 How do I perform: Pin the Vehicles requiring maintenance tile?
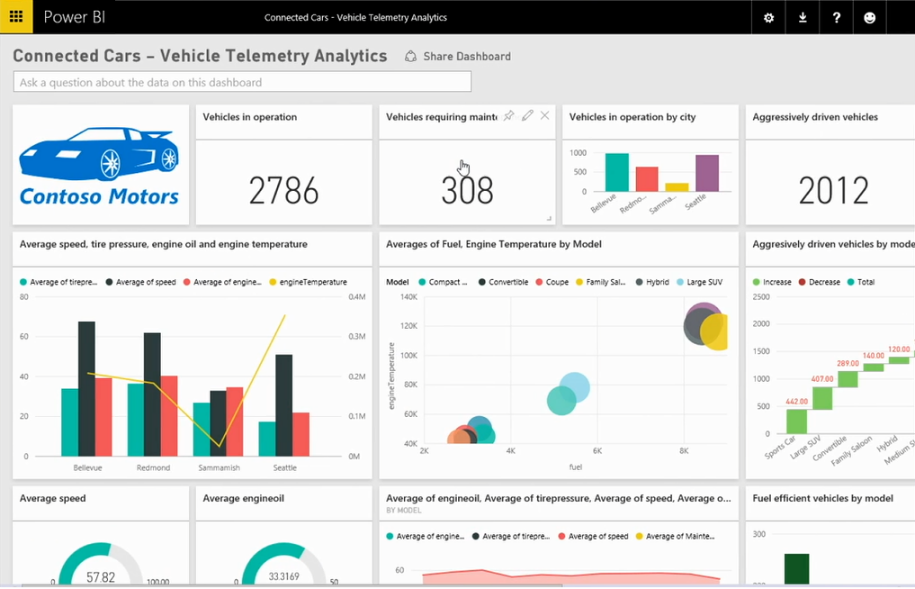click(509, 116)
